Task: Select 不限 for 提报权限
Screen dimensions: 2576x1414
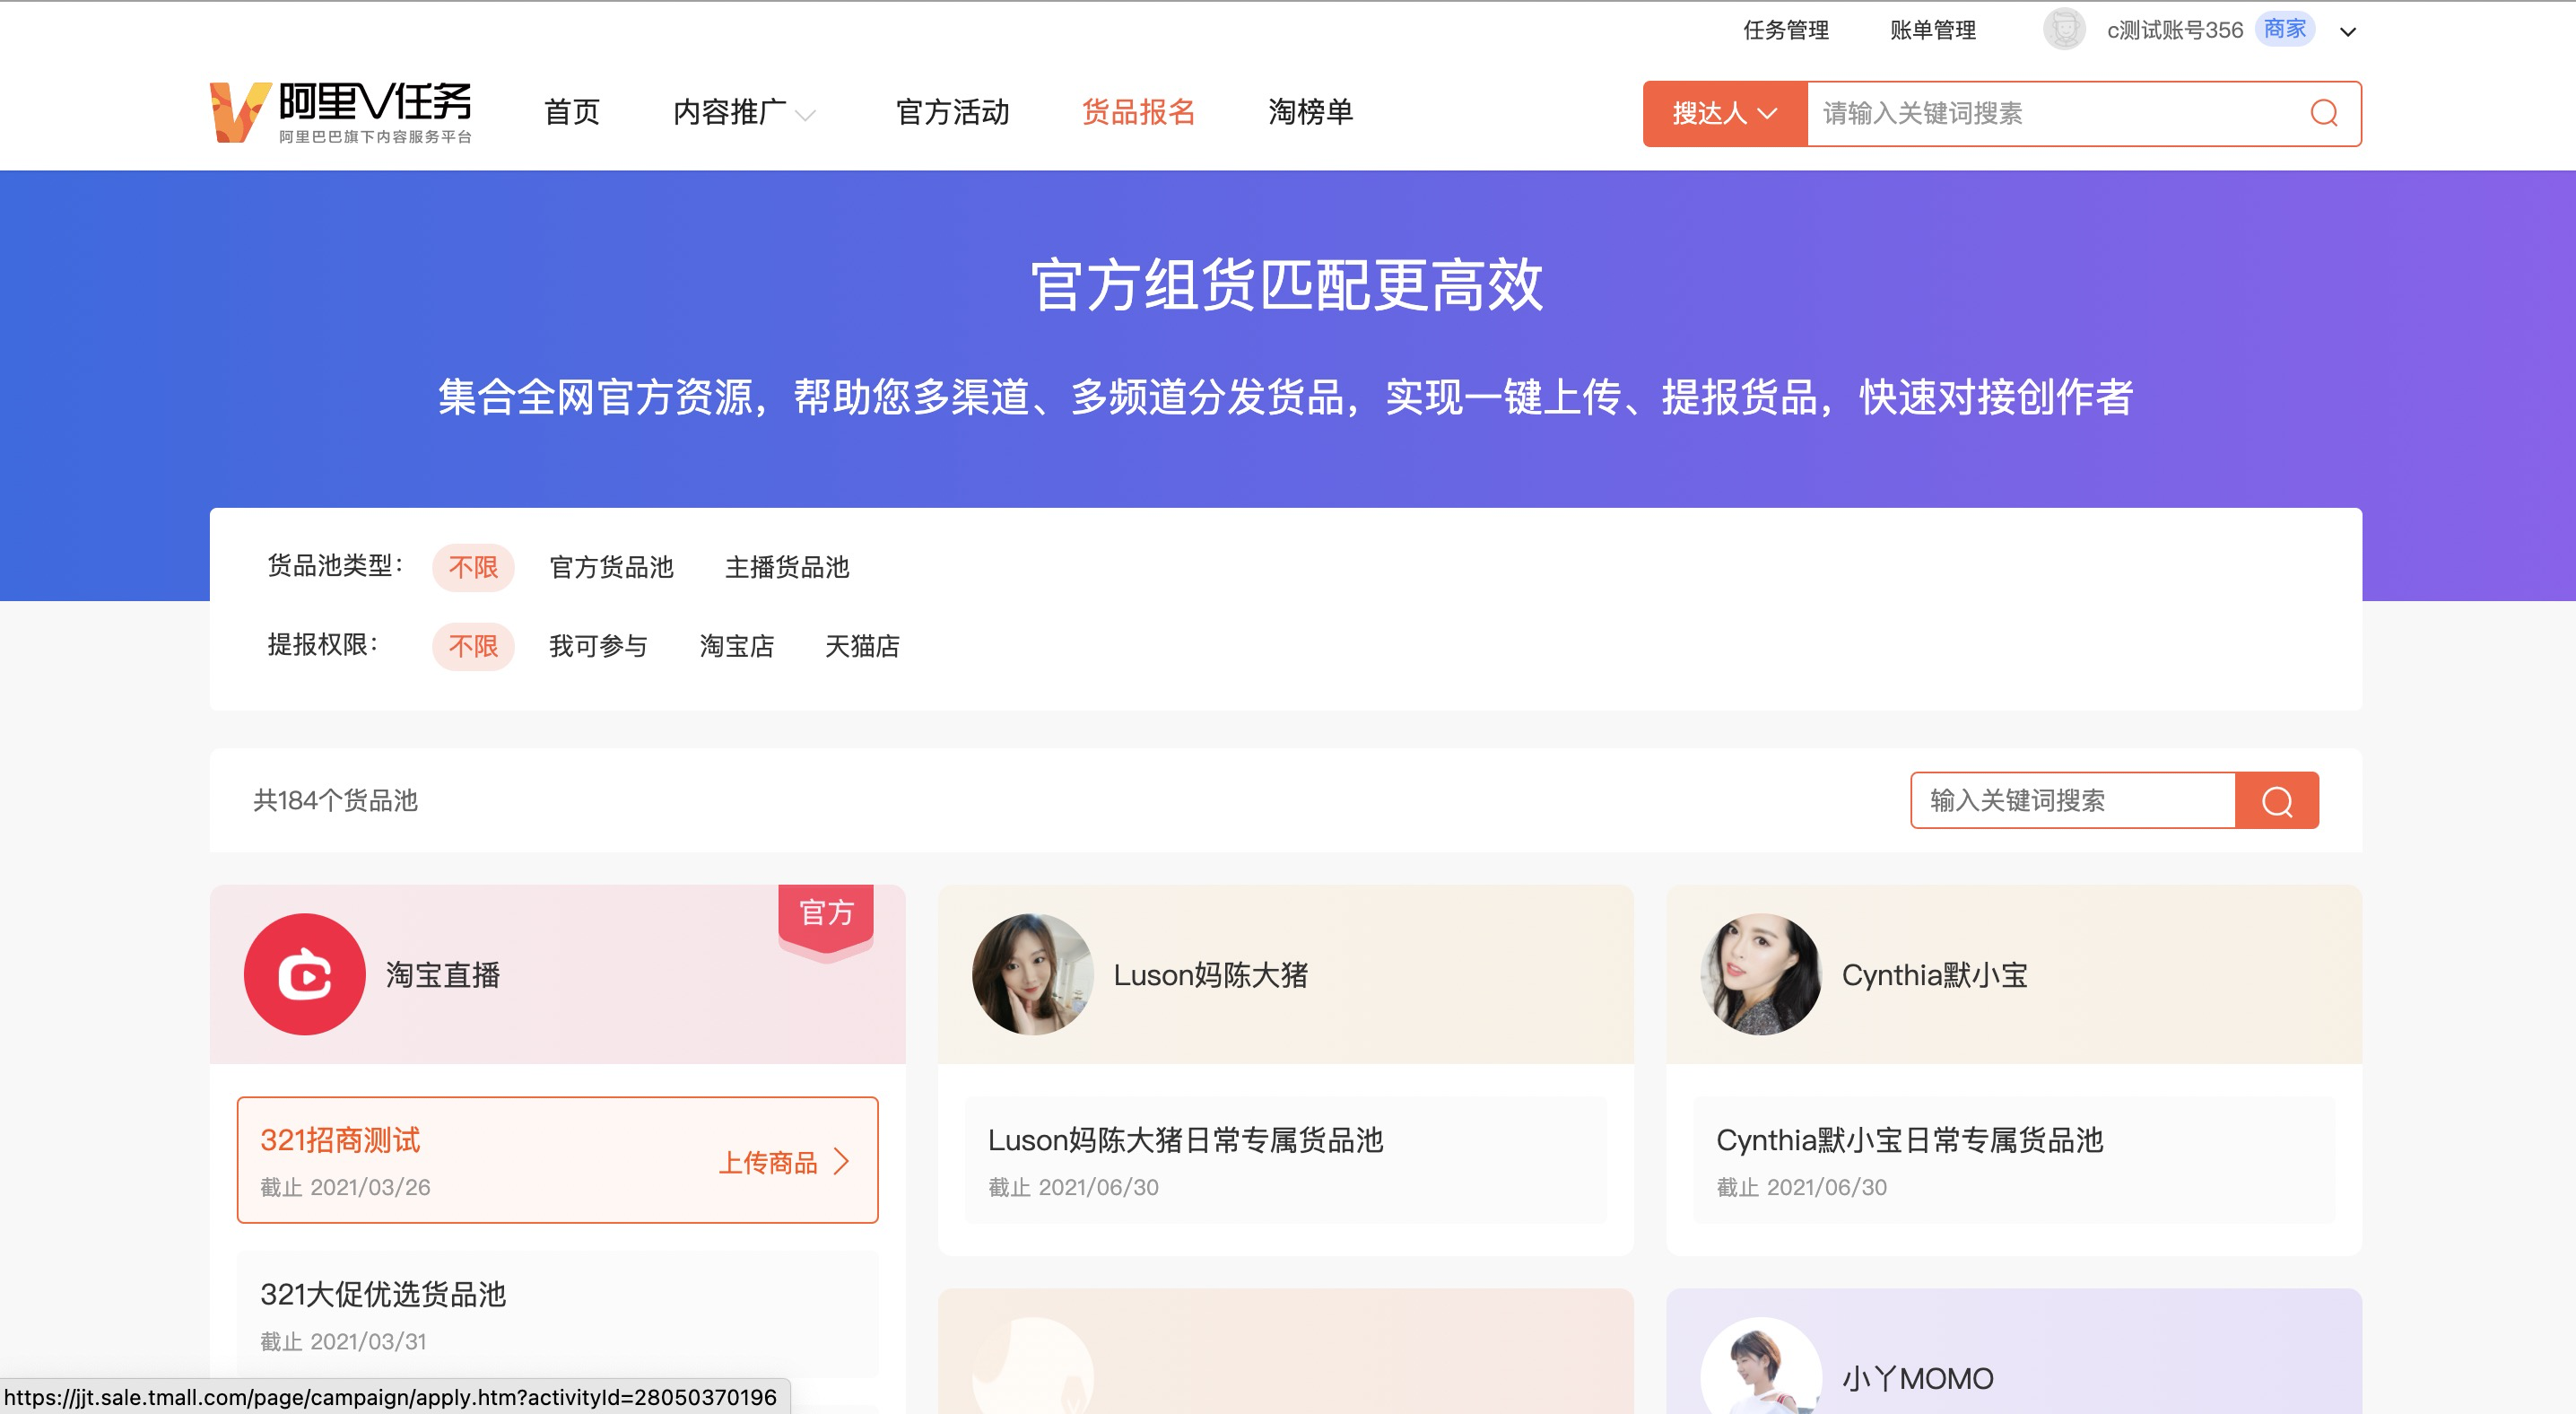Action: (x=473, y=646)
